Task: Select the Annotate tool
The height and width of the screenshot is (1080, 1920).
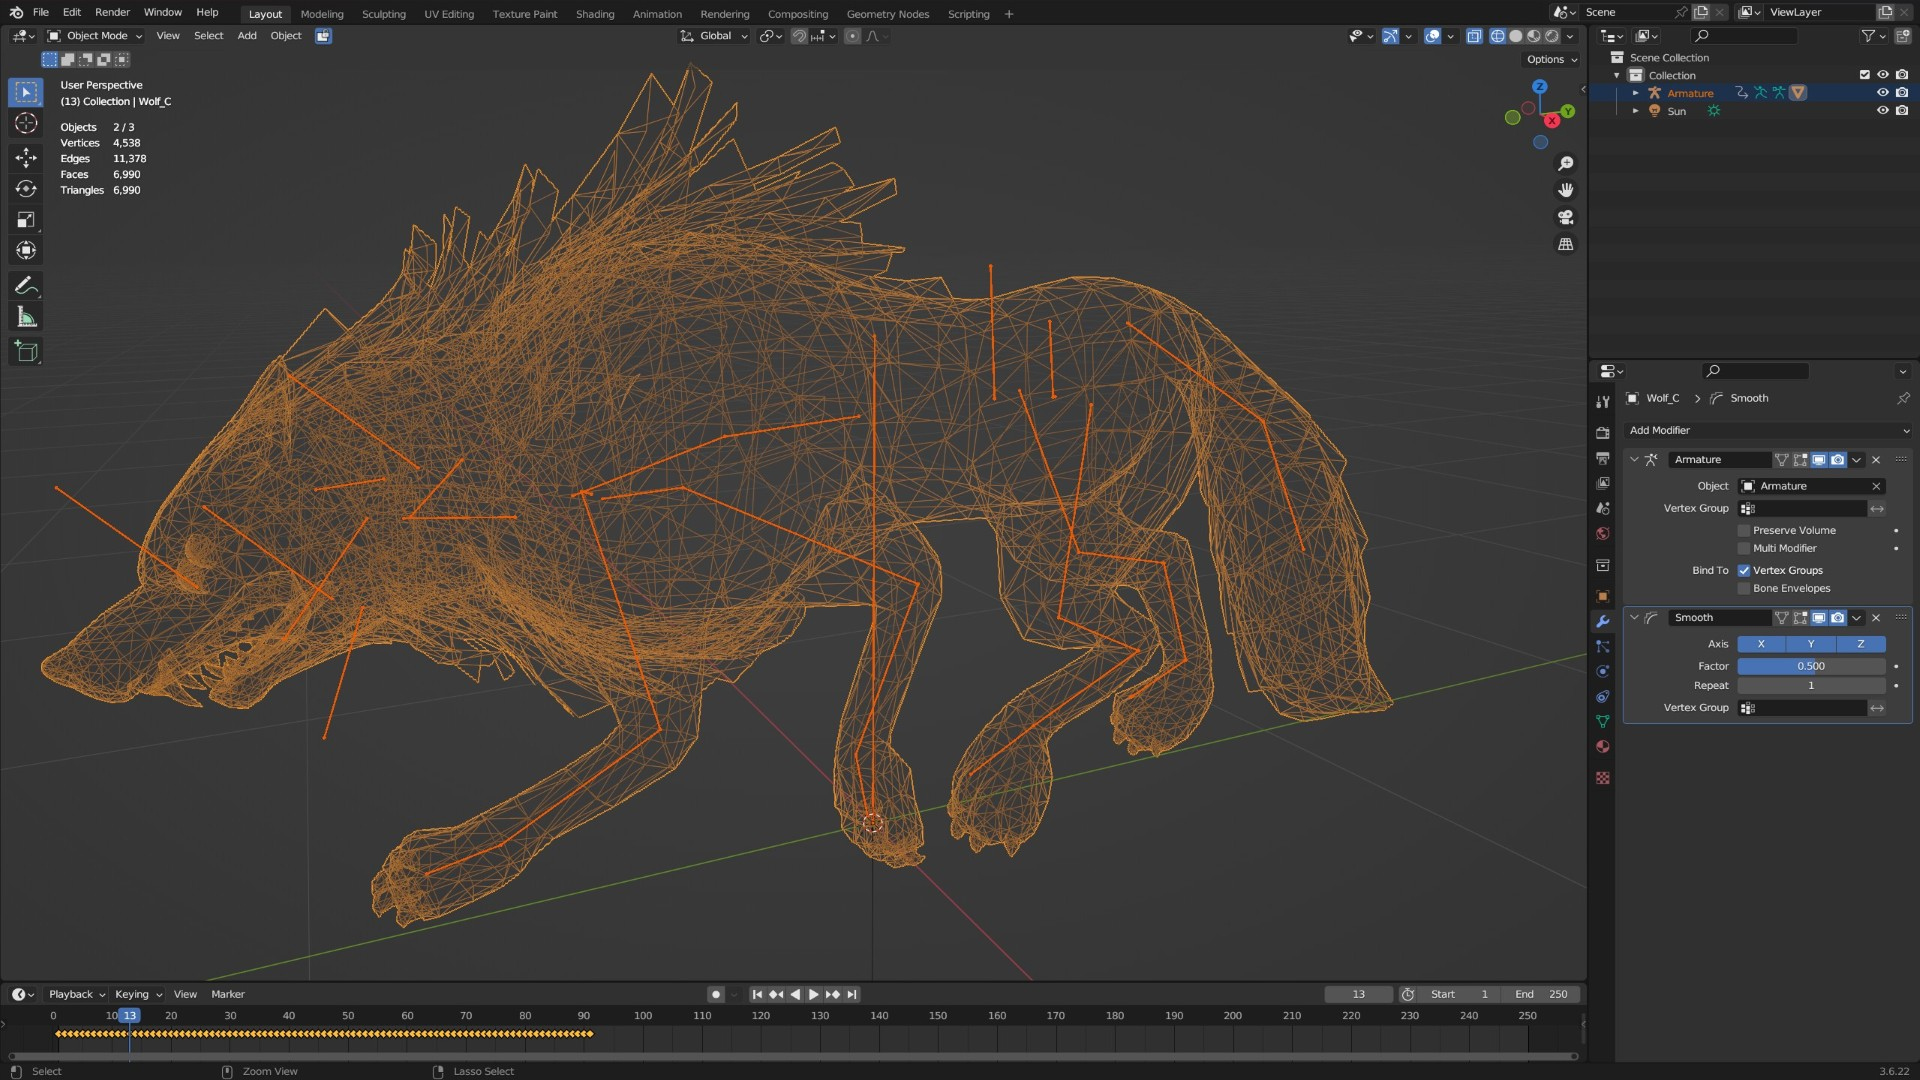Action: click(26, 286)
